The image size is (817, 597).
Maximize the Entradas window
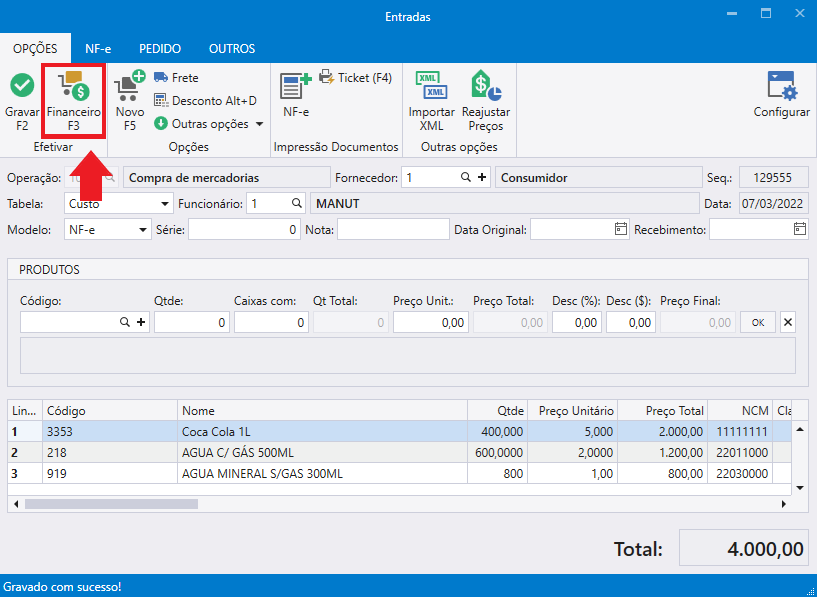point(766,14)
